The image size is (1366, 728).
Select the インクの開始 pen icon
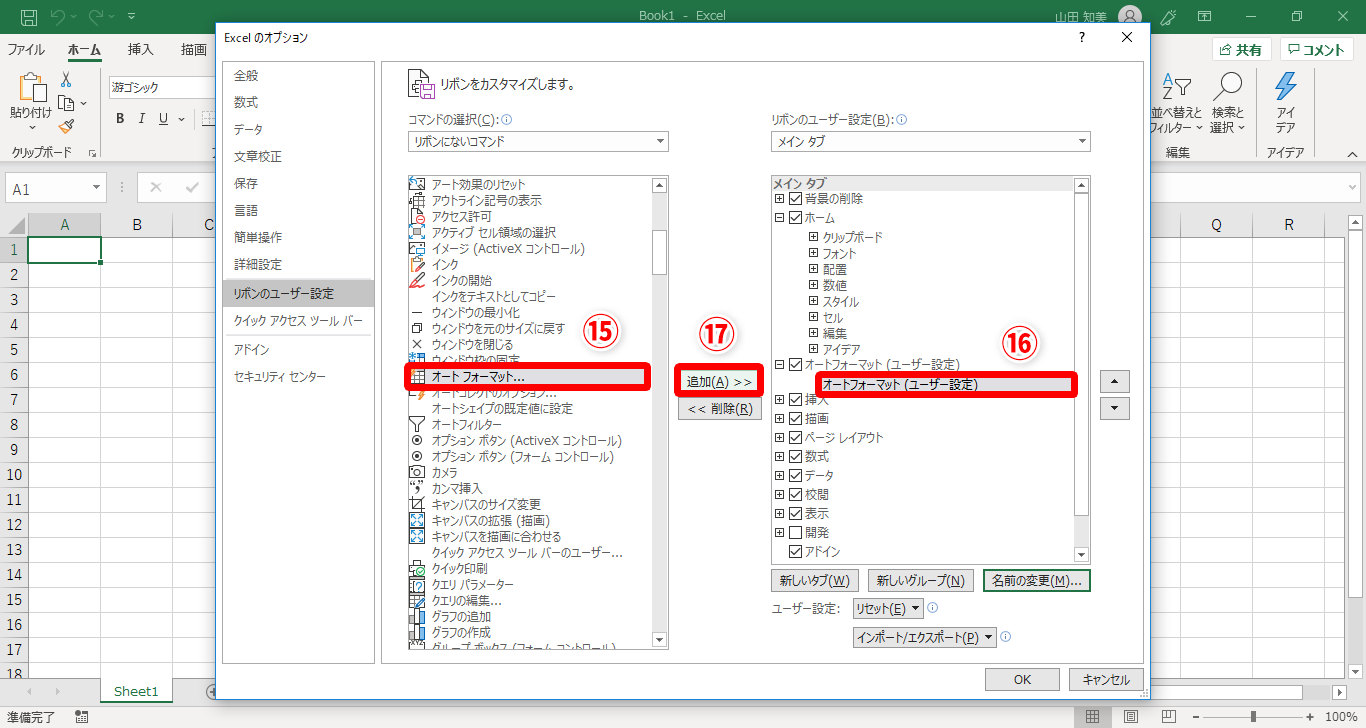(x=418, y=280)
